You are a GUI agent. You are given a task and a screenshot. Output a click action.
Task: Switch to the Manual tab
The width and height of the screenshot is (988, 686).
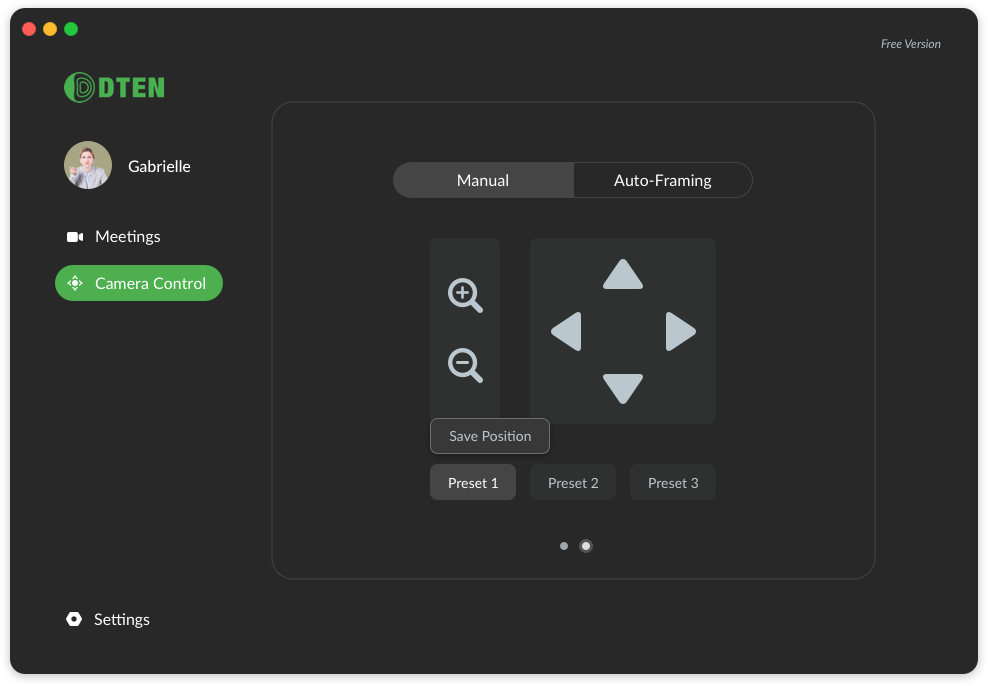click(x=483, y=180)
